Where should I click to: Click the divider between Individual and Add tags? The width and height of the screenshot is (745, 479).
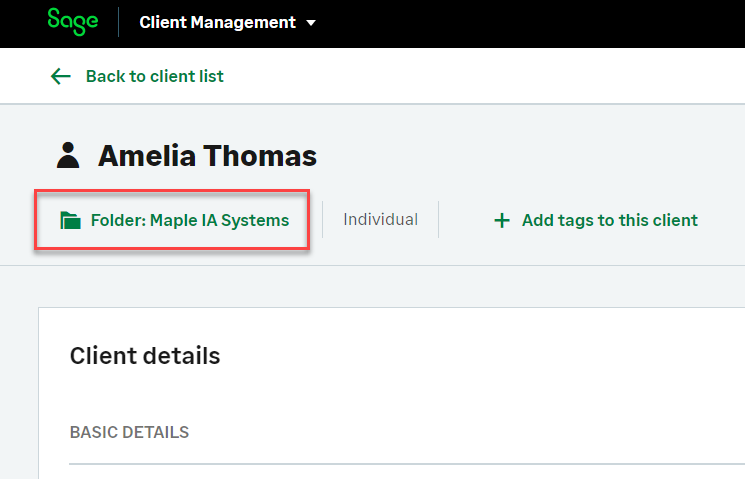(x=438, y=220)
